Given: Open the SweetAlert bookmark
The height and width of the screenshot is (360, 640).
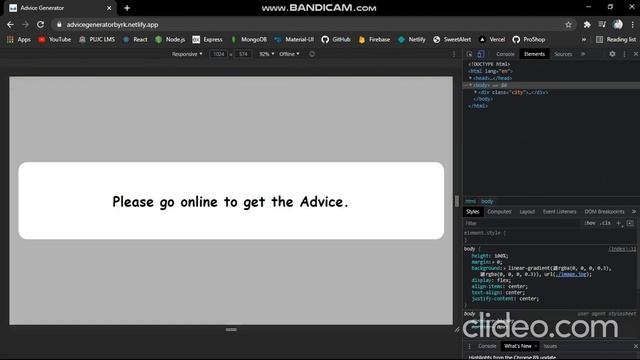Looking at the screenshot, I should (452, 40).
